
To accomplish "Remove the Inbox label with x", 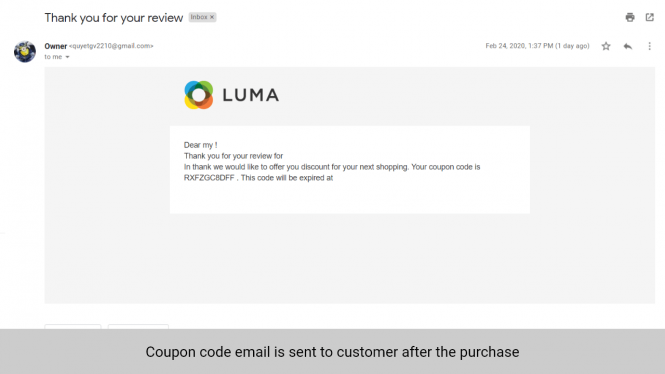I will (x=212, y=17).
